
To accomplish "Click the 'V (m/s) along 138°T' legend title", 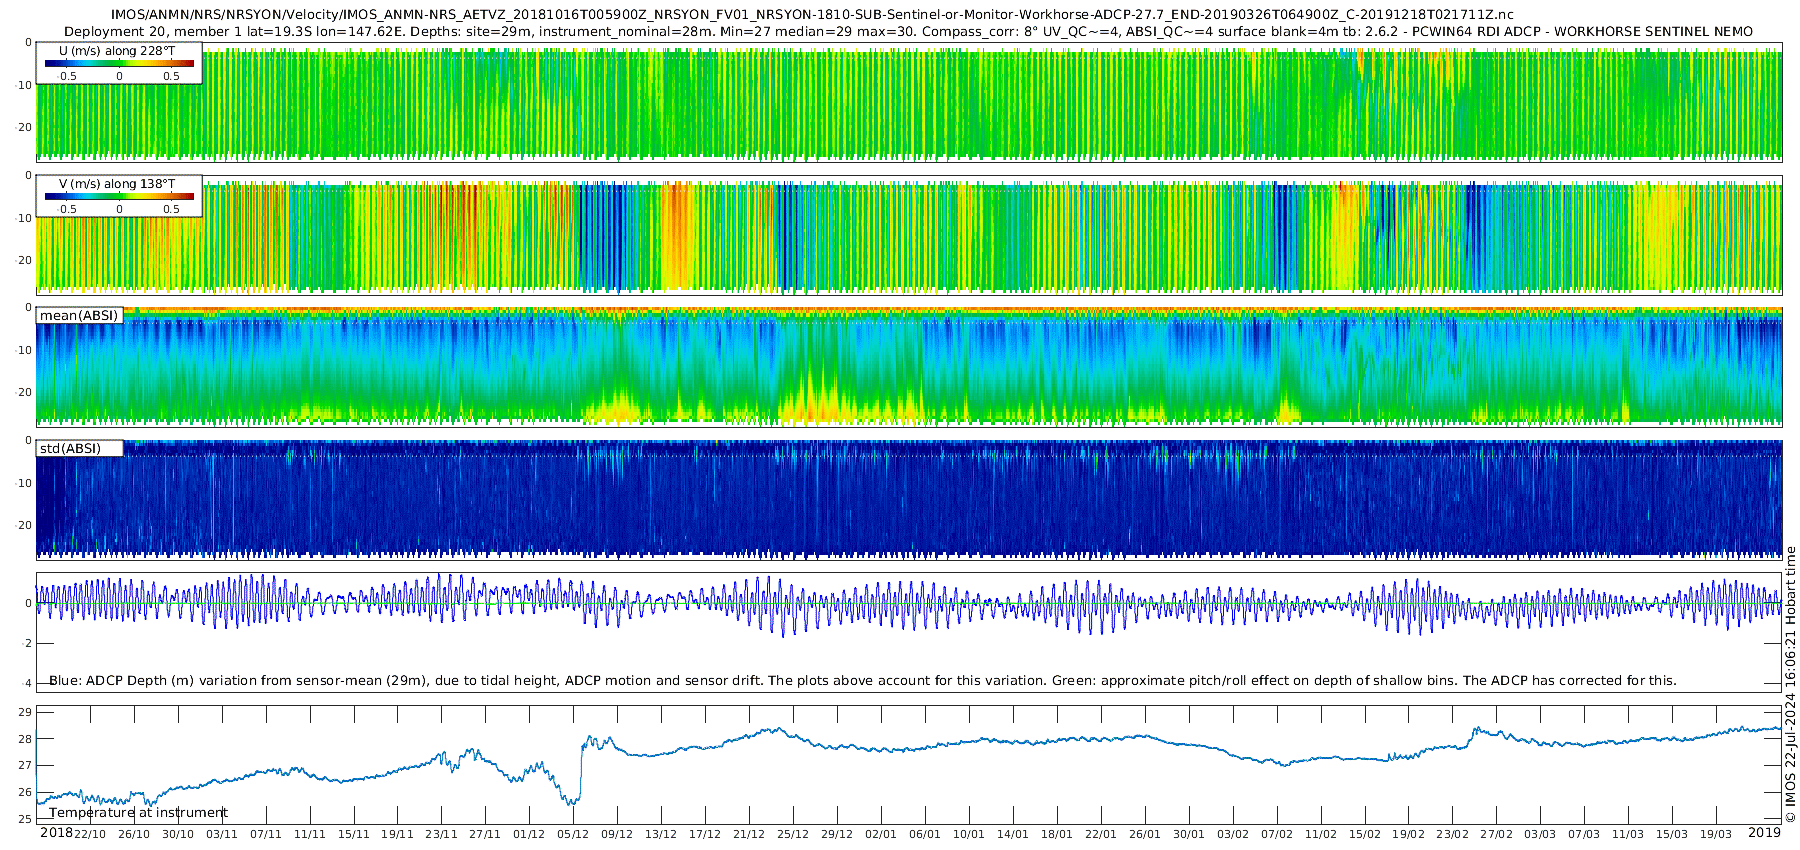I will [x=117, y=184].
